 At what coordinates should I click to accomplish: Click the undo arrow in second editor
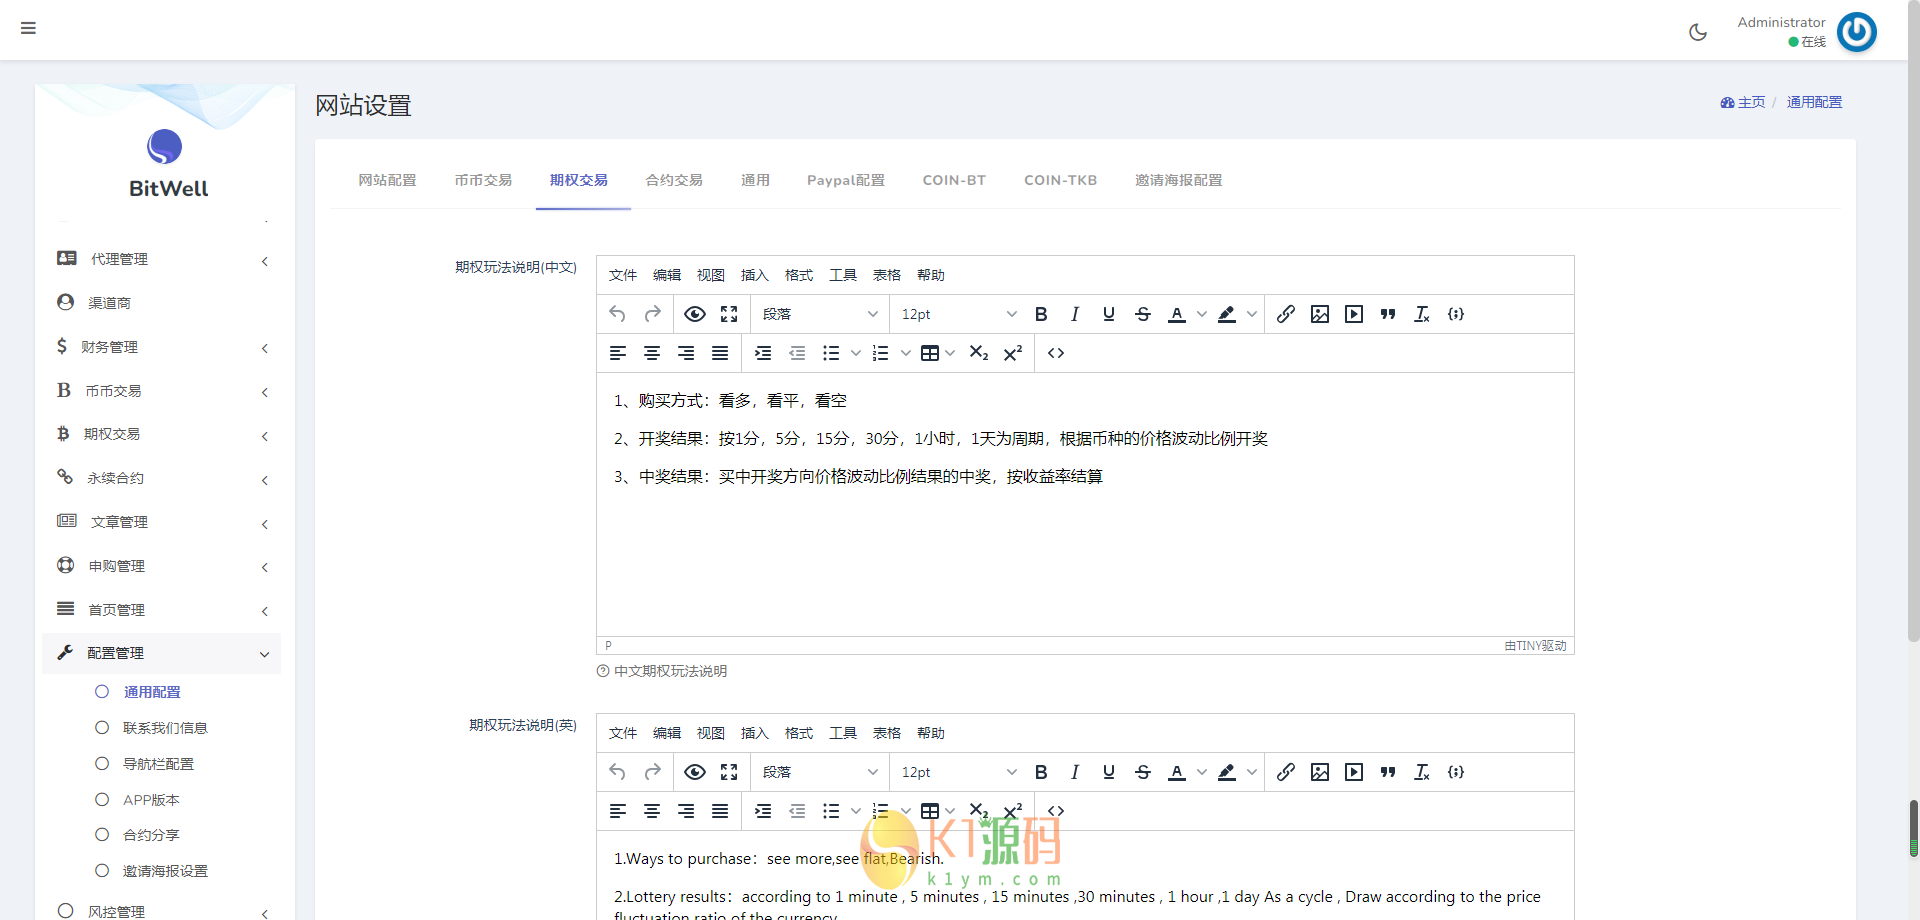tap(617, 772)
